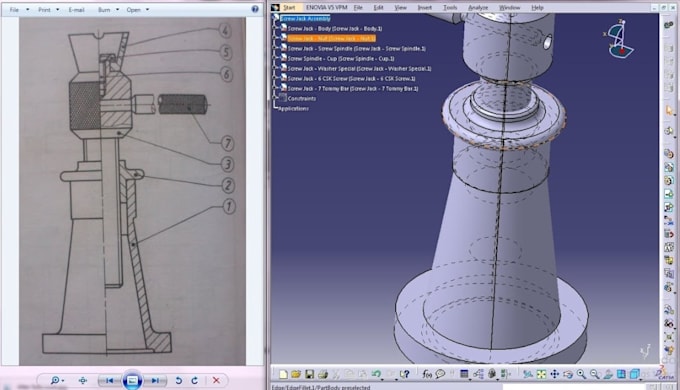Screen dimensions: 680x390
Task: Open the ENOVIA V5 VPM menu
Action: coord(327,8)
